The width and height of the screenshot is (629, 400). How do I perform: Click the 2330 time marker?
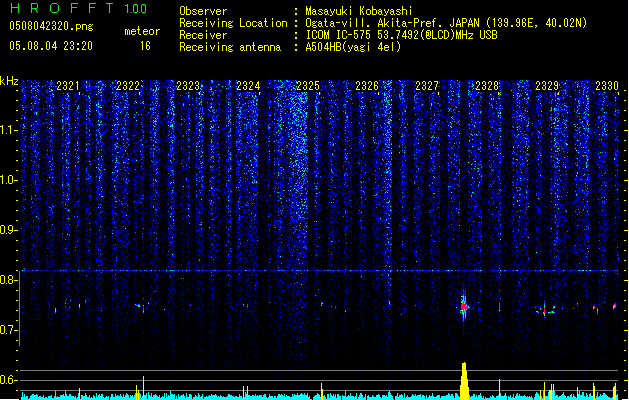[607, 86]
